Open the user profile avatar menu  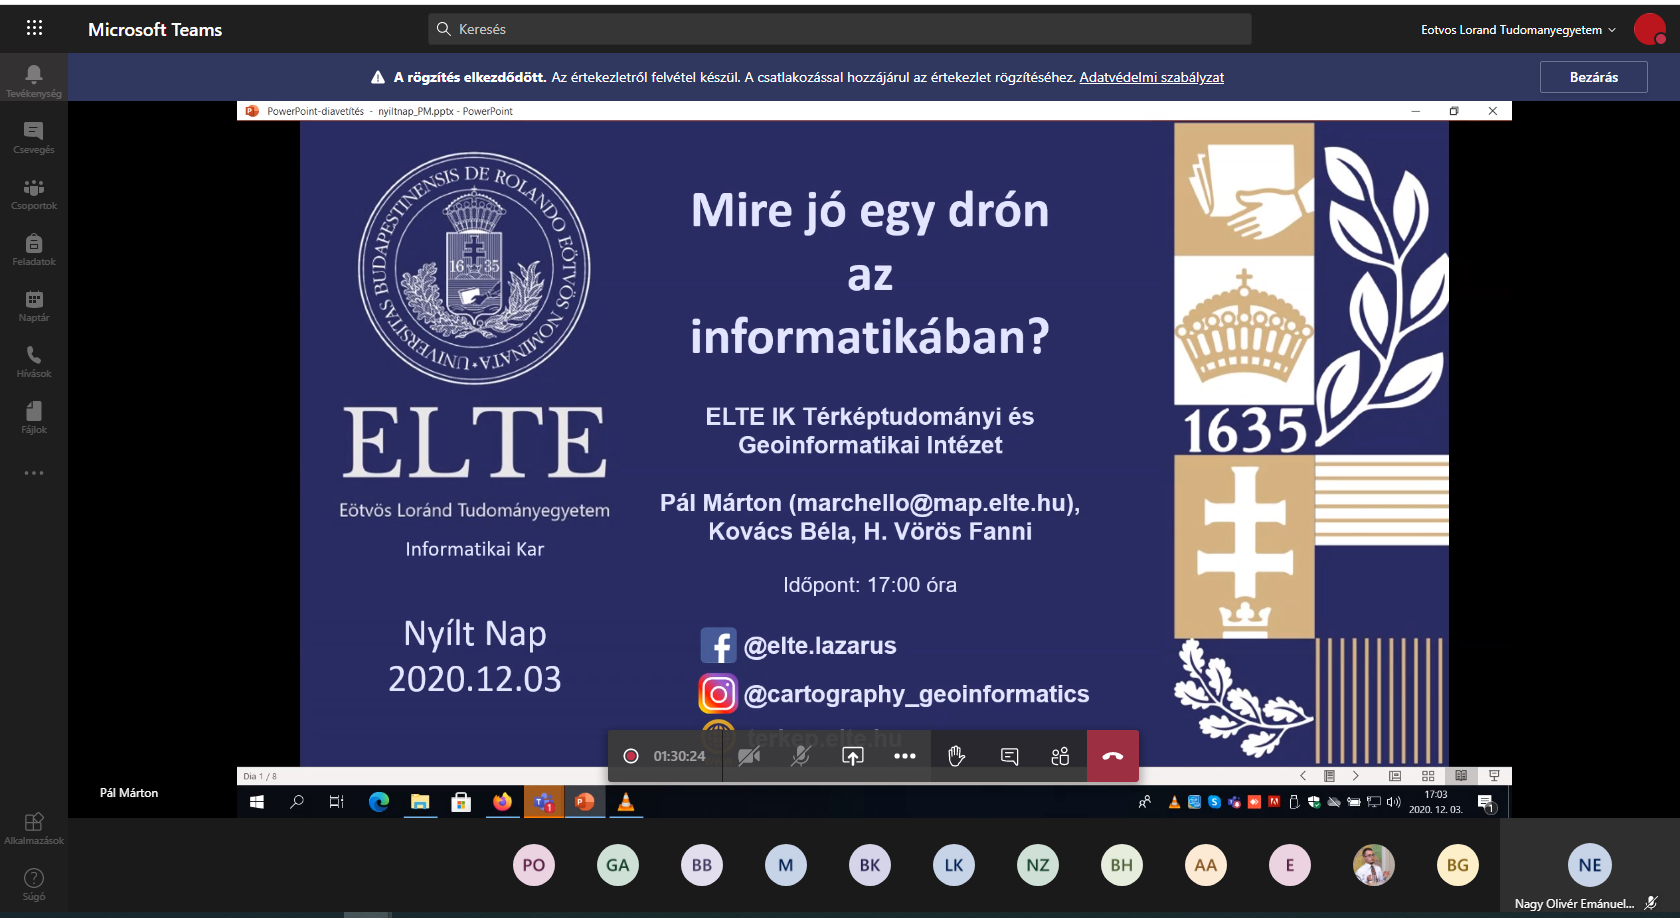[1649, 29]
